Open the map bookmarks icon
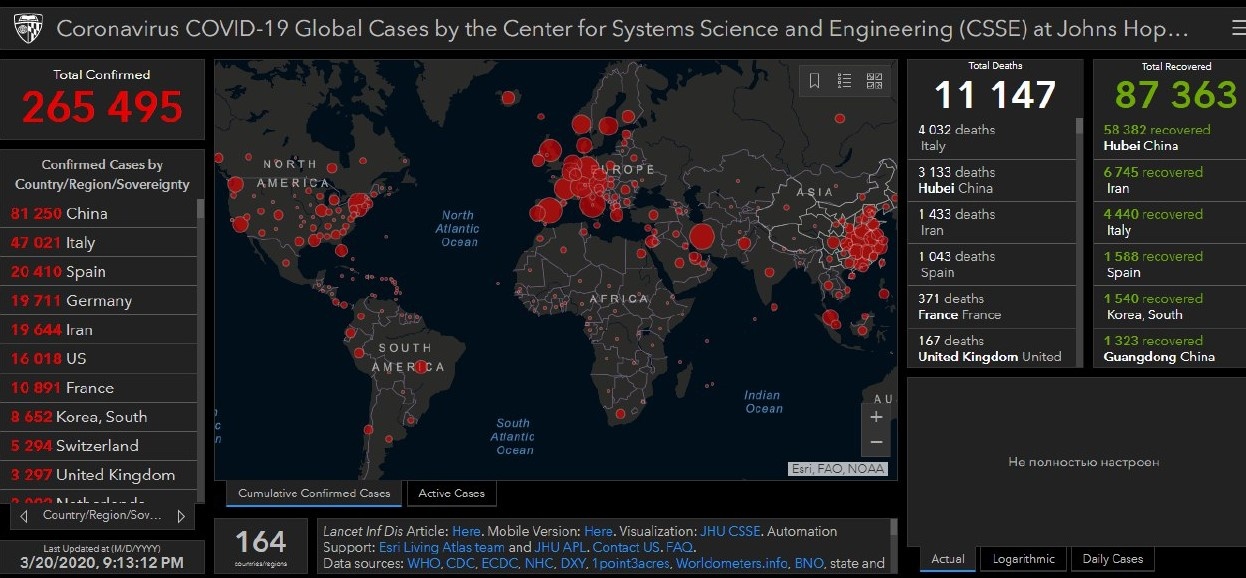The height and width of the screenshot is (578, 1246). pos(815,81)
